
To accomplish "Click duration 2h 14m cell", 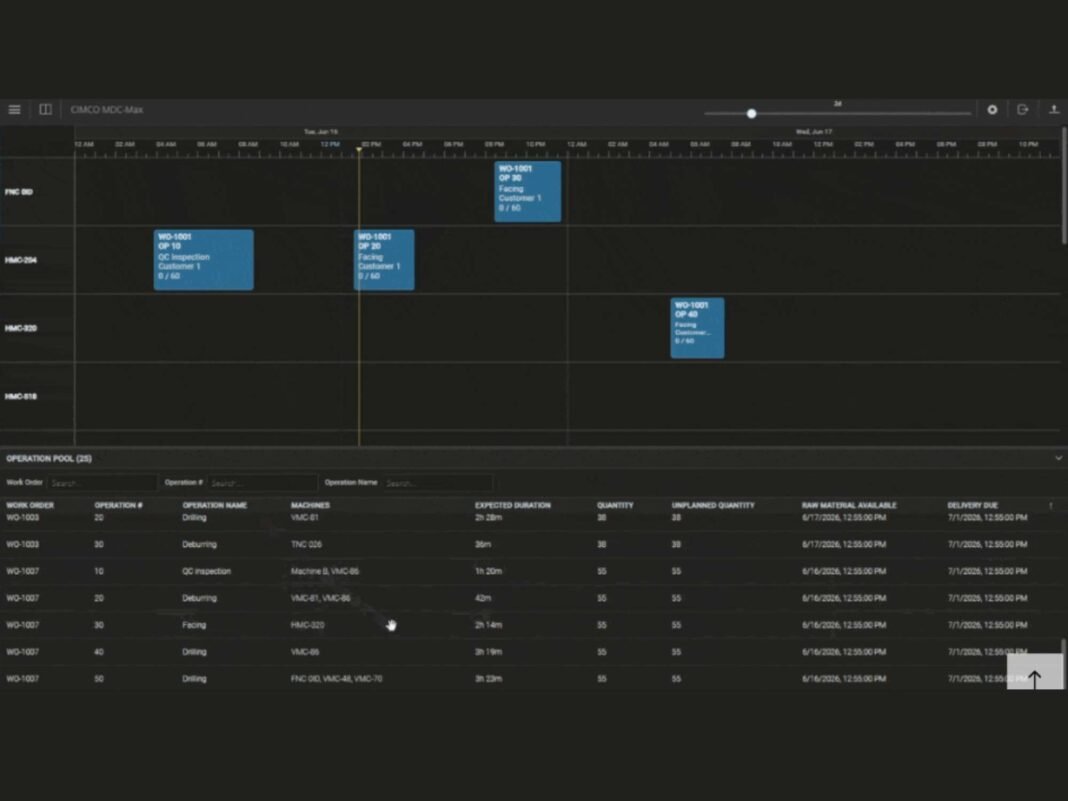I will [x=488, y=625].
